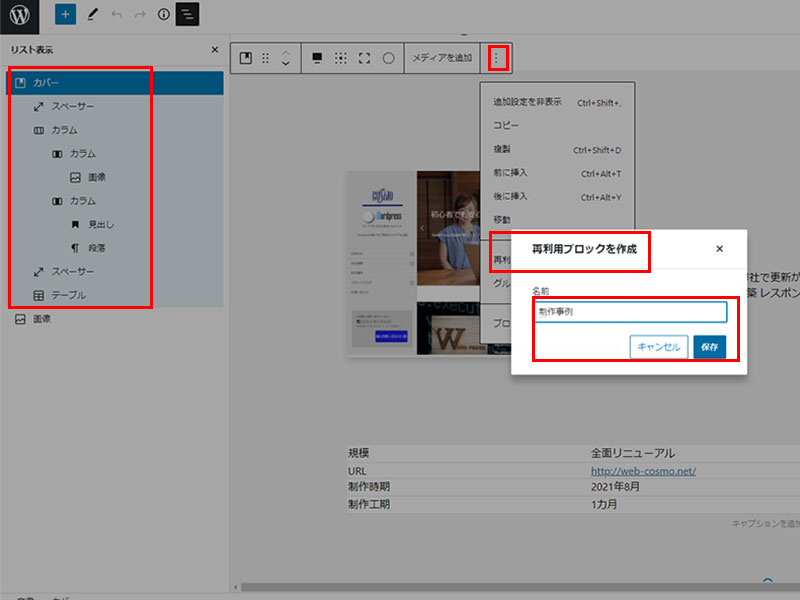The height and width of the screenshot is (600, 800).
Task: Open the content position grid icon
Action: point(341,58)
